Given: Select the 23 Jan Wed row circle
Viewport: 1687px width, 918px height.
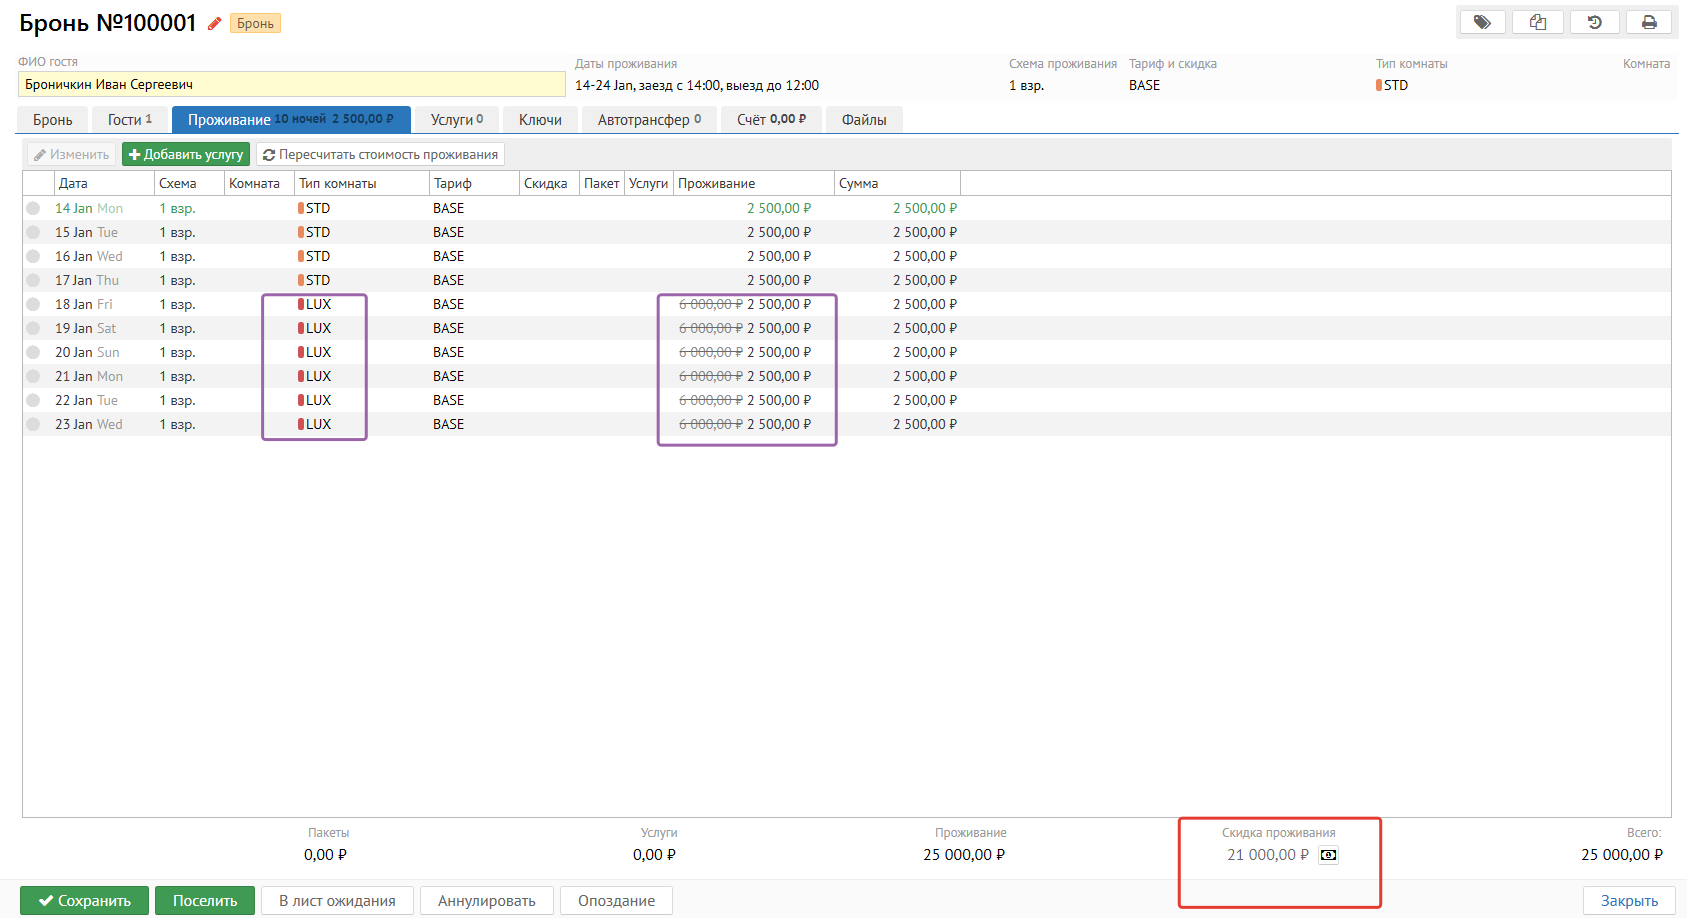Looking at the screenshot, I should tap(33, 424).
